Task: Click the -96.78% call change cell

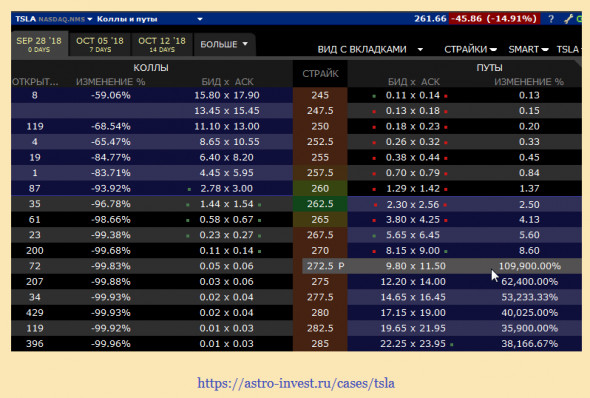Action: coord(111,204)
